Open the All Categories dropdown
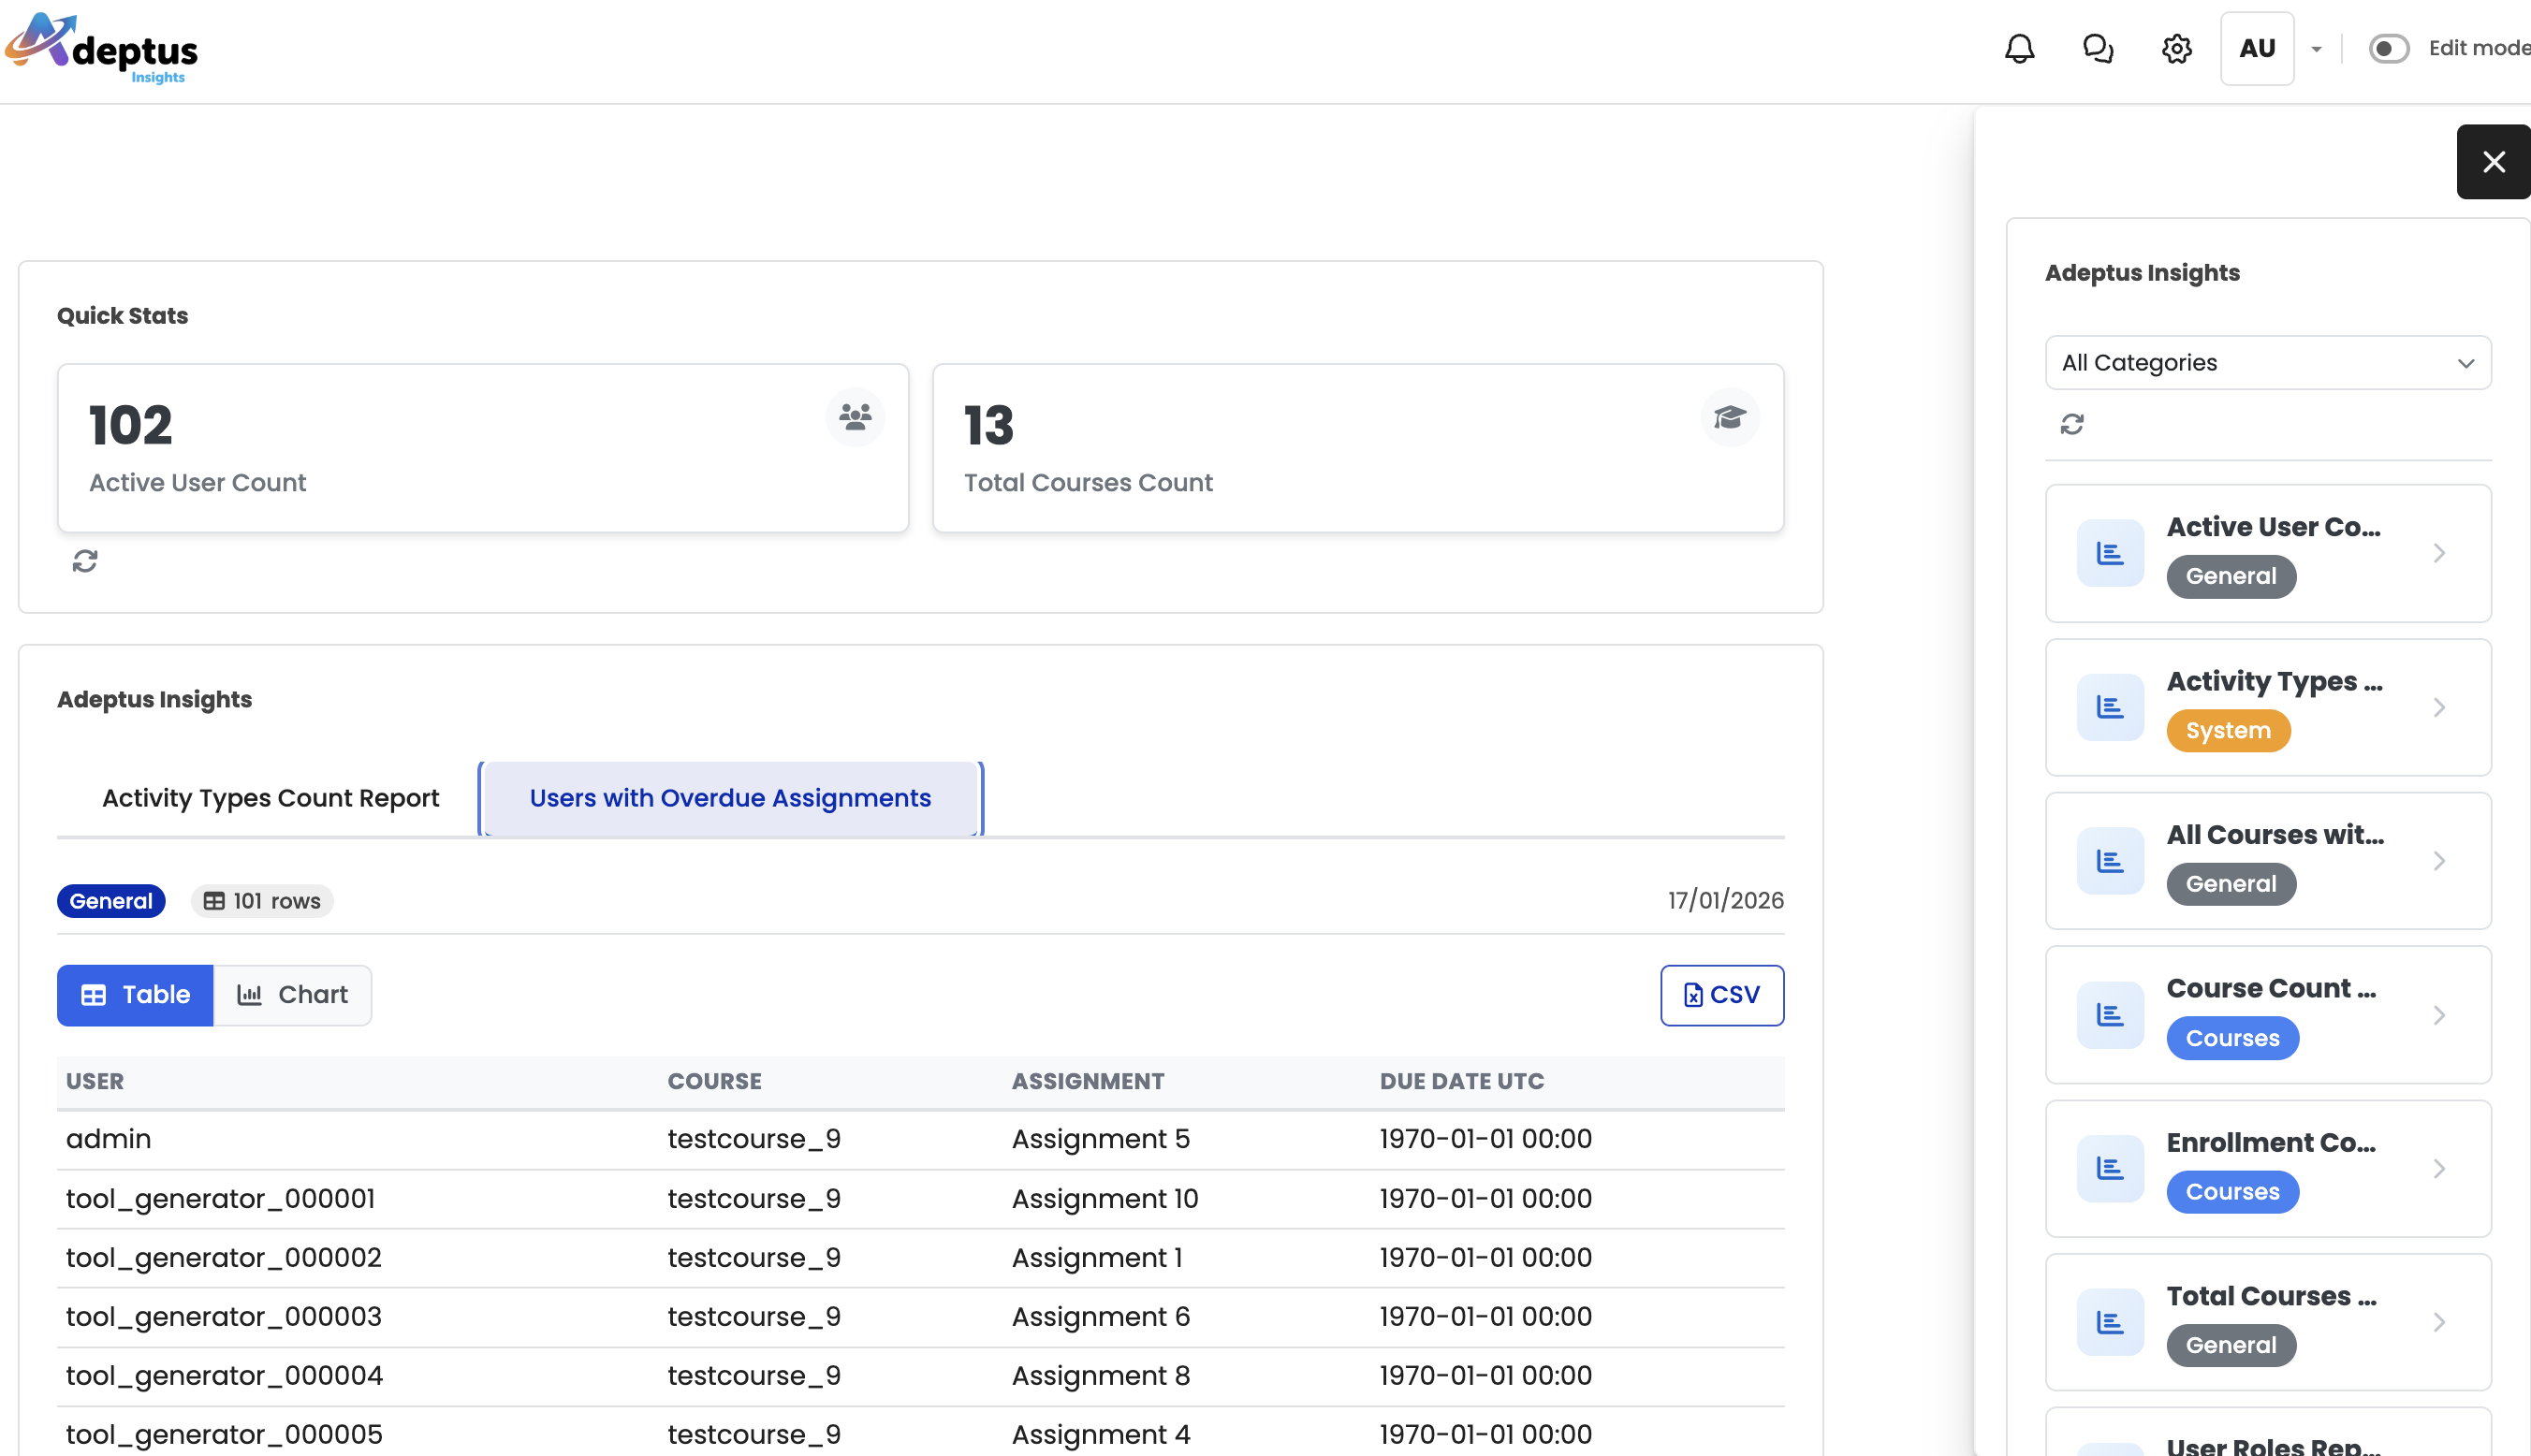 click(2267, 362)
